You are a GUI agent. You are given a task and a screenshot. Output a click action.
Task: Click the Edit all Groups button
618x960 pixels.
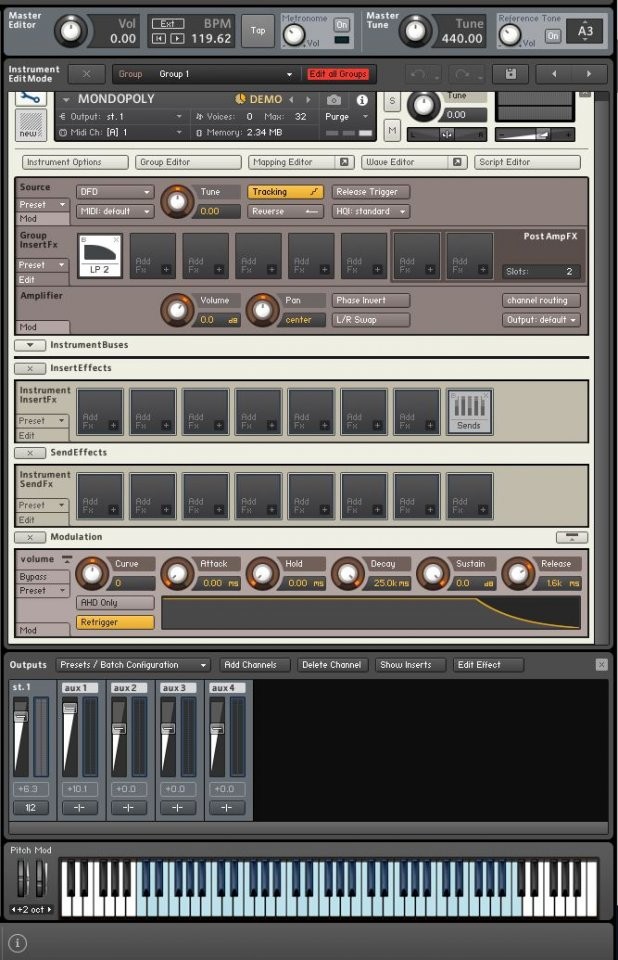pos(338,74)
